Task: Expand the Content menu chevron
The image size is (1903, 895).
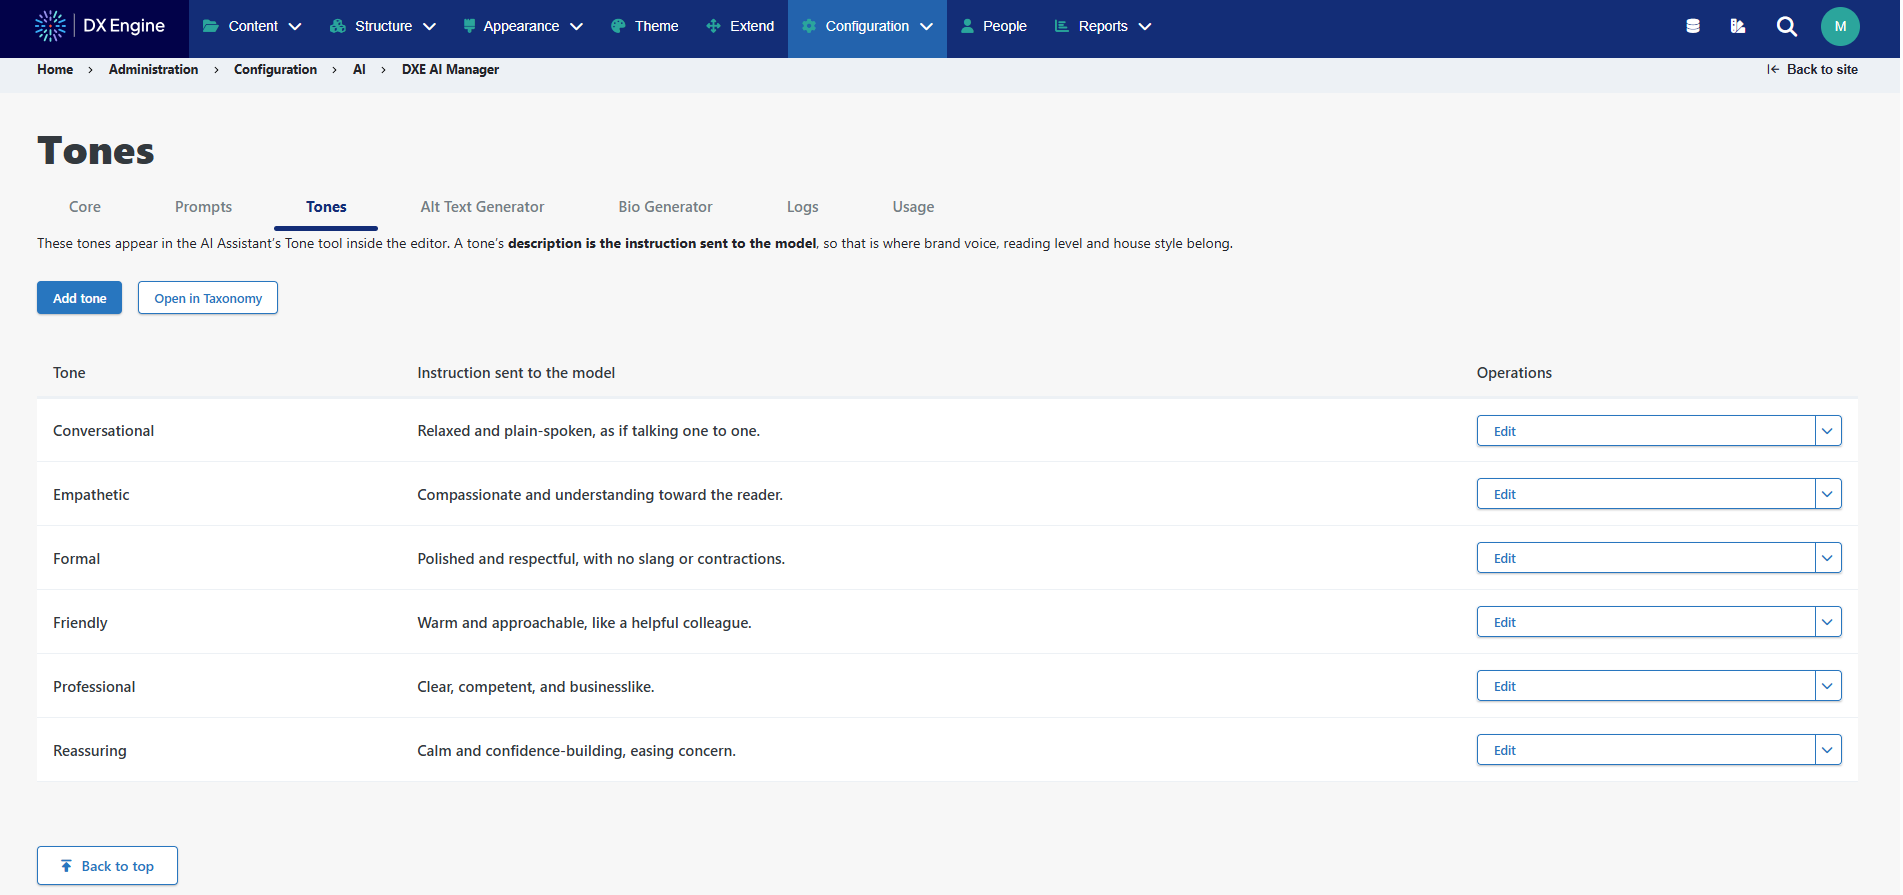Action: coord(295,27)
